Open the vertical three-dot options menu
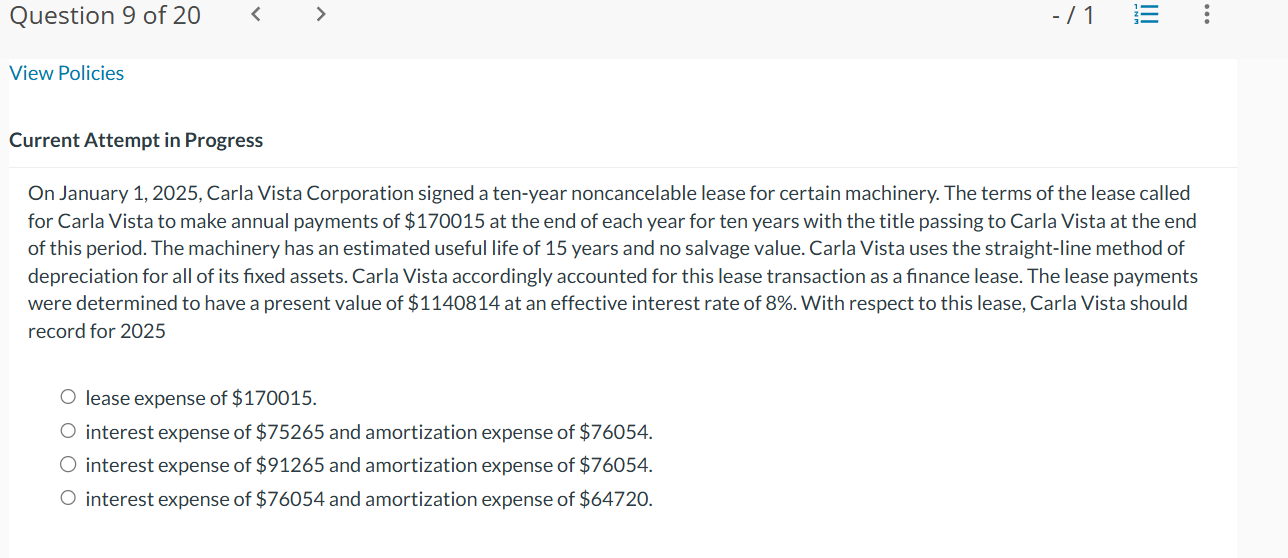1288x558 pixels. coord(1207,15)
